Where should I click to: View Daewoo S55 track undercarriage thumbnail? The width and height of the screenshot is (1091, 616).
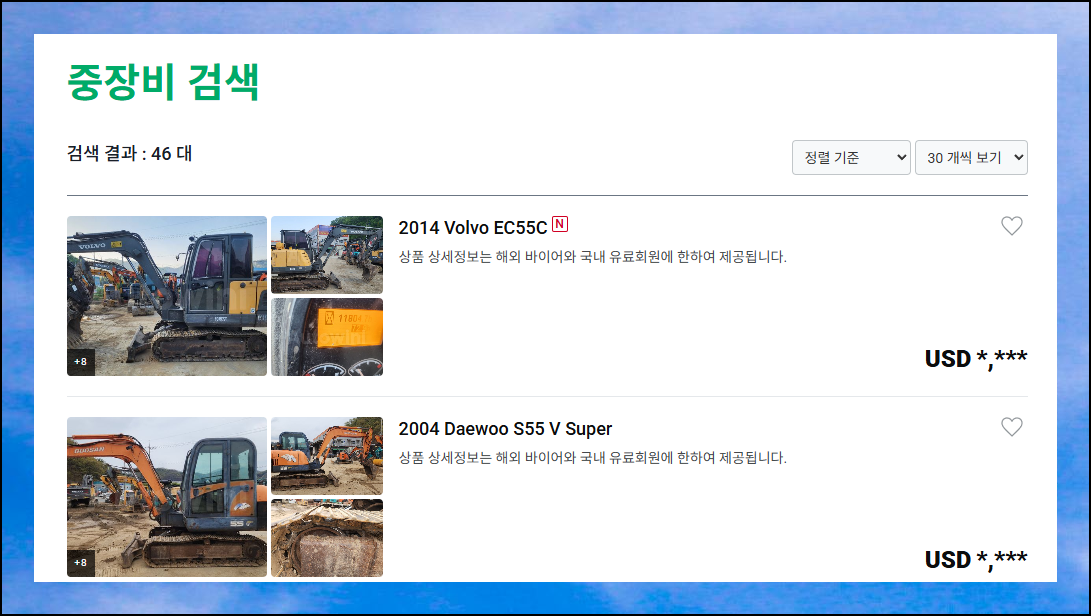327,538
